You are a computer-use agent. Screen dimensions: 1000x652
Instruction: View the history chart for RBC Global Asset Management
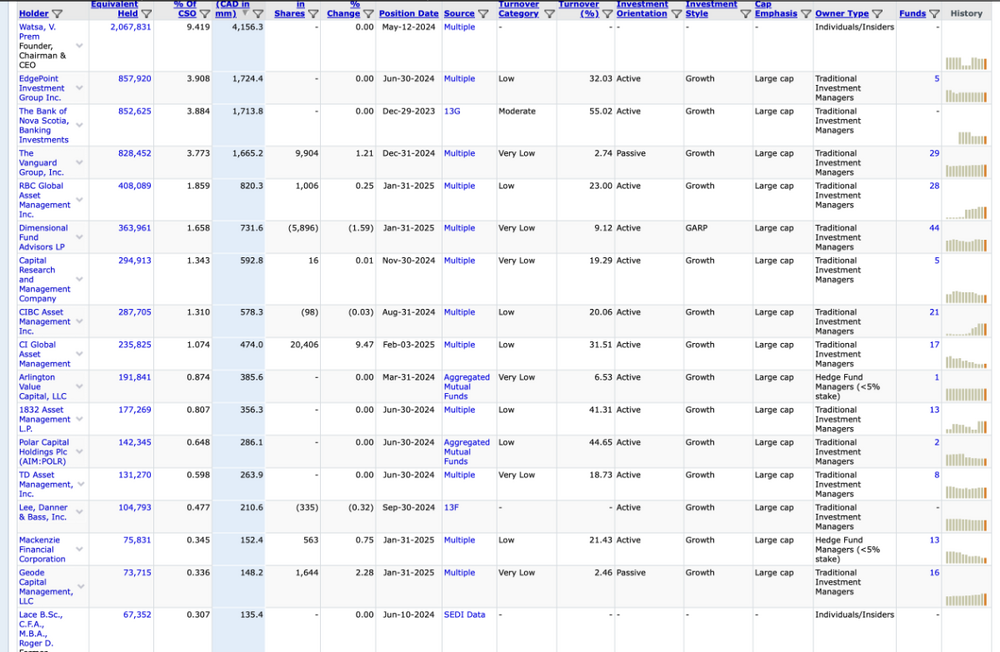click(966, 212)
